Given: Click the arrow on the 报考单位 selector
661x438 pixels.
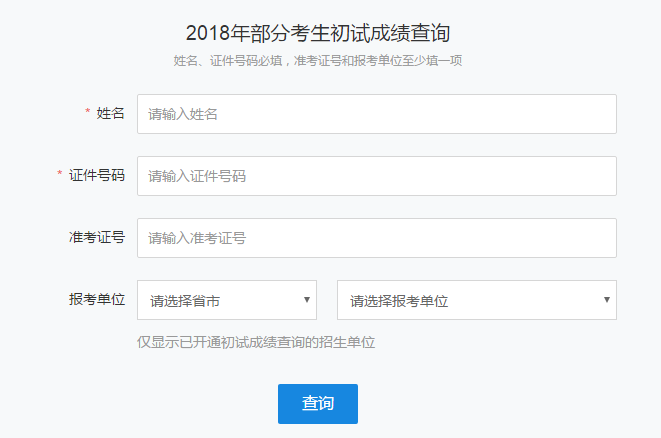Looking at the screenshot, I should tap(606, 300).
